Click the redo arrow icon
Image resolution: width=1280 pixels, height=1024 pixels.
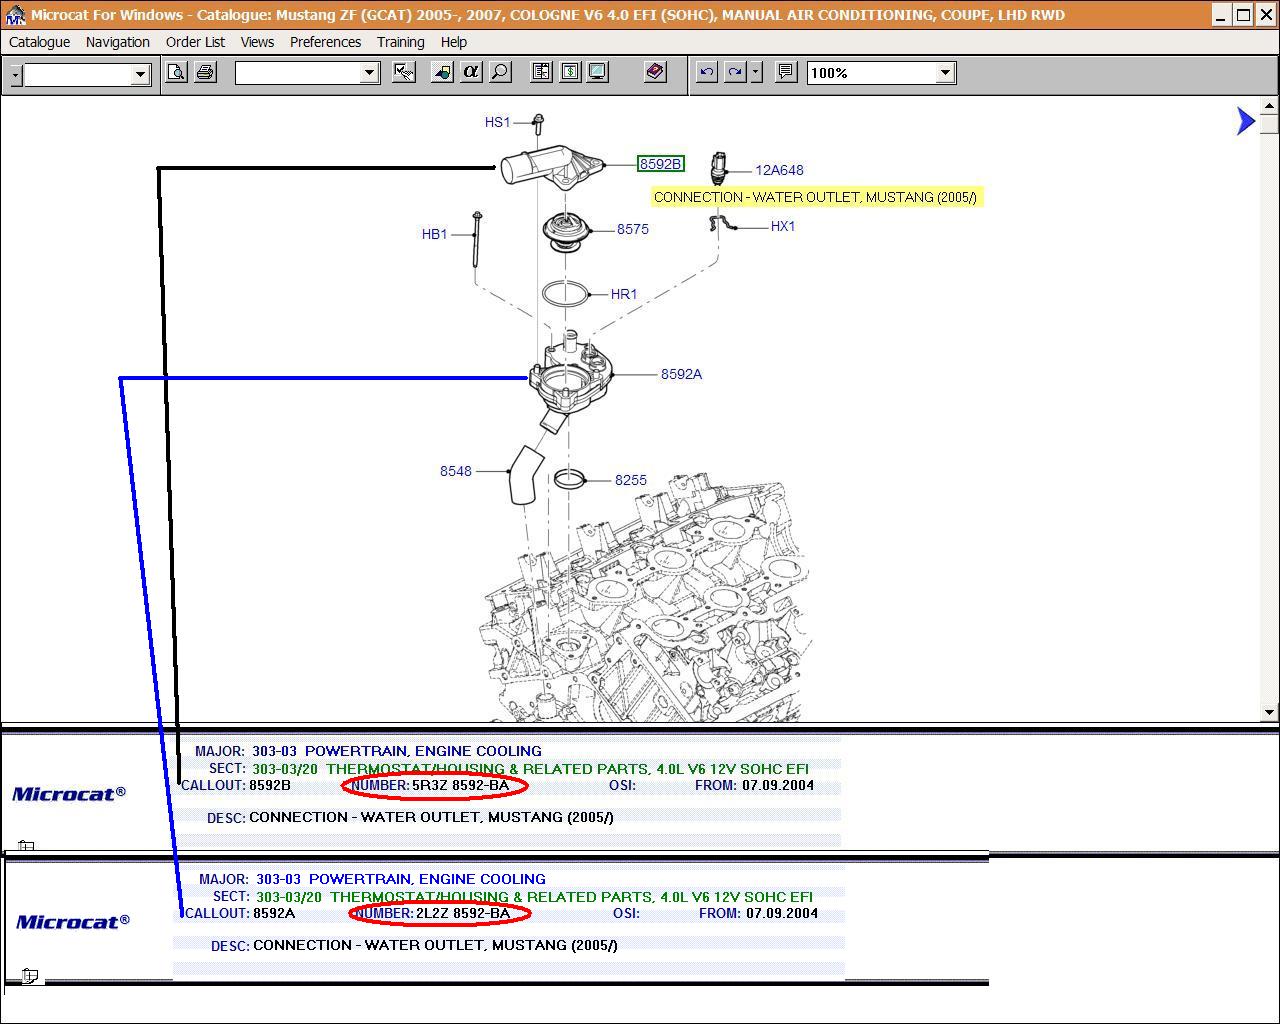pyautogui.click(x=735, y=72)
